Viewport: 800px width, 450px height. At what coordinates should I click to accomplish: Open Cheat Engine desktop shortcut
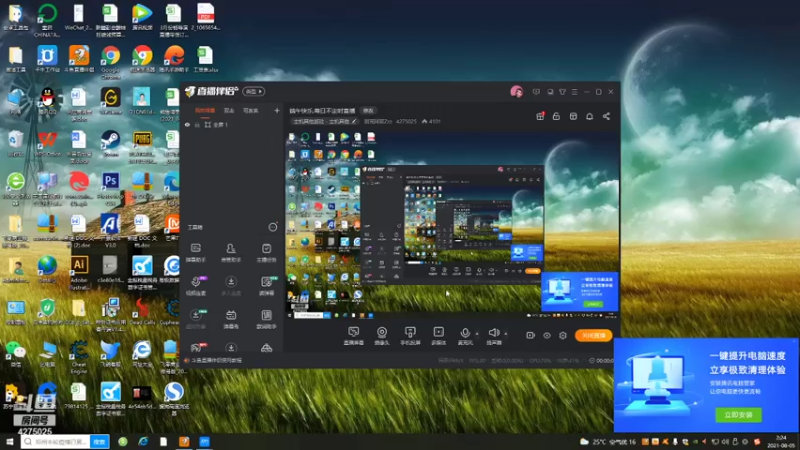(x=79, y=357)
